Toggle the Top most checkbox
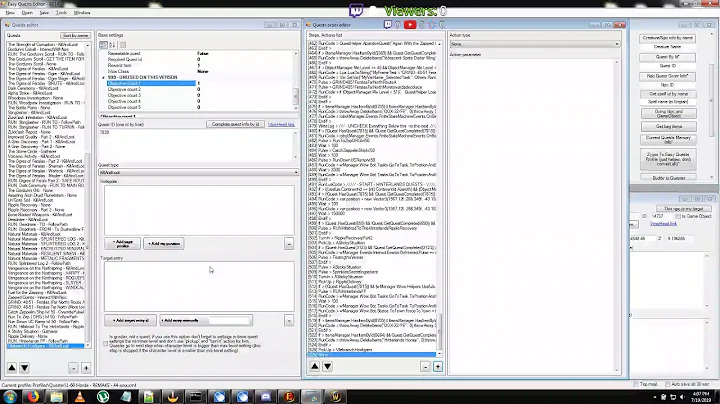The width and height of the screenshot is (720, 404). 636,384
